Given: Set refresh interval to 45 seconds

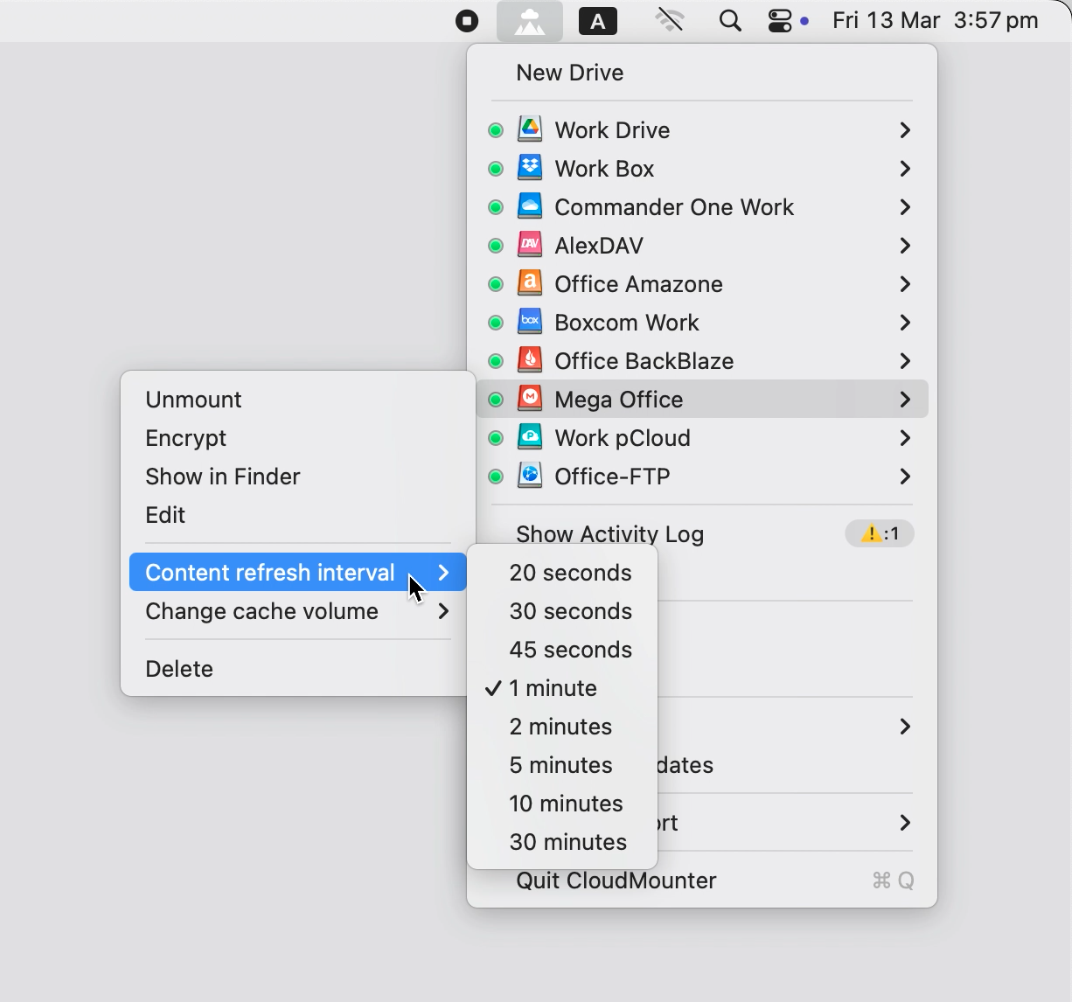Looking at the screenshot, I should (562, 649).
